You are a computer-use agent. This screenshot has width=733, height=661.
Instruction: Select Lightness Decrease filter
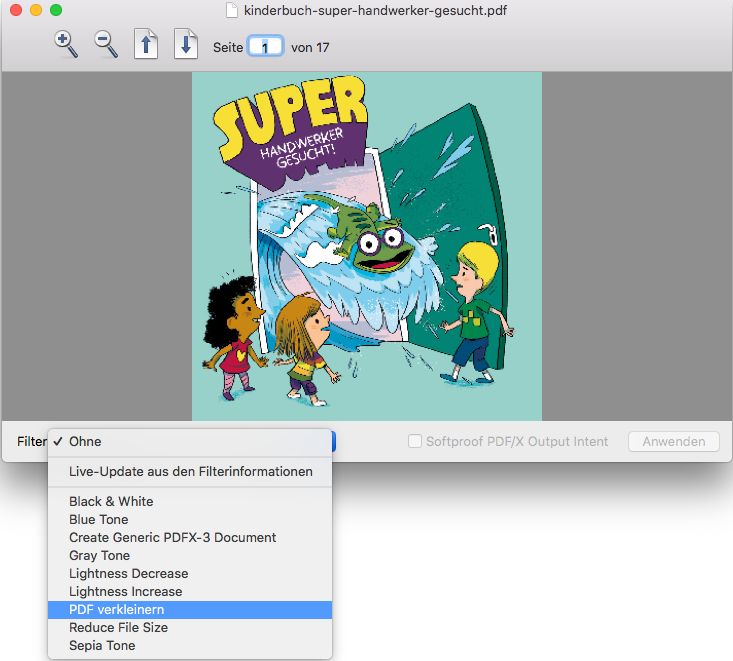tap(190, 574)
